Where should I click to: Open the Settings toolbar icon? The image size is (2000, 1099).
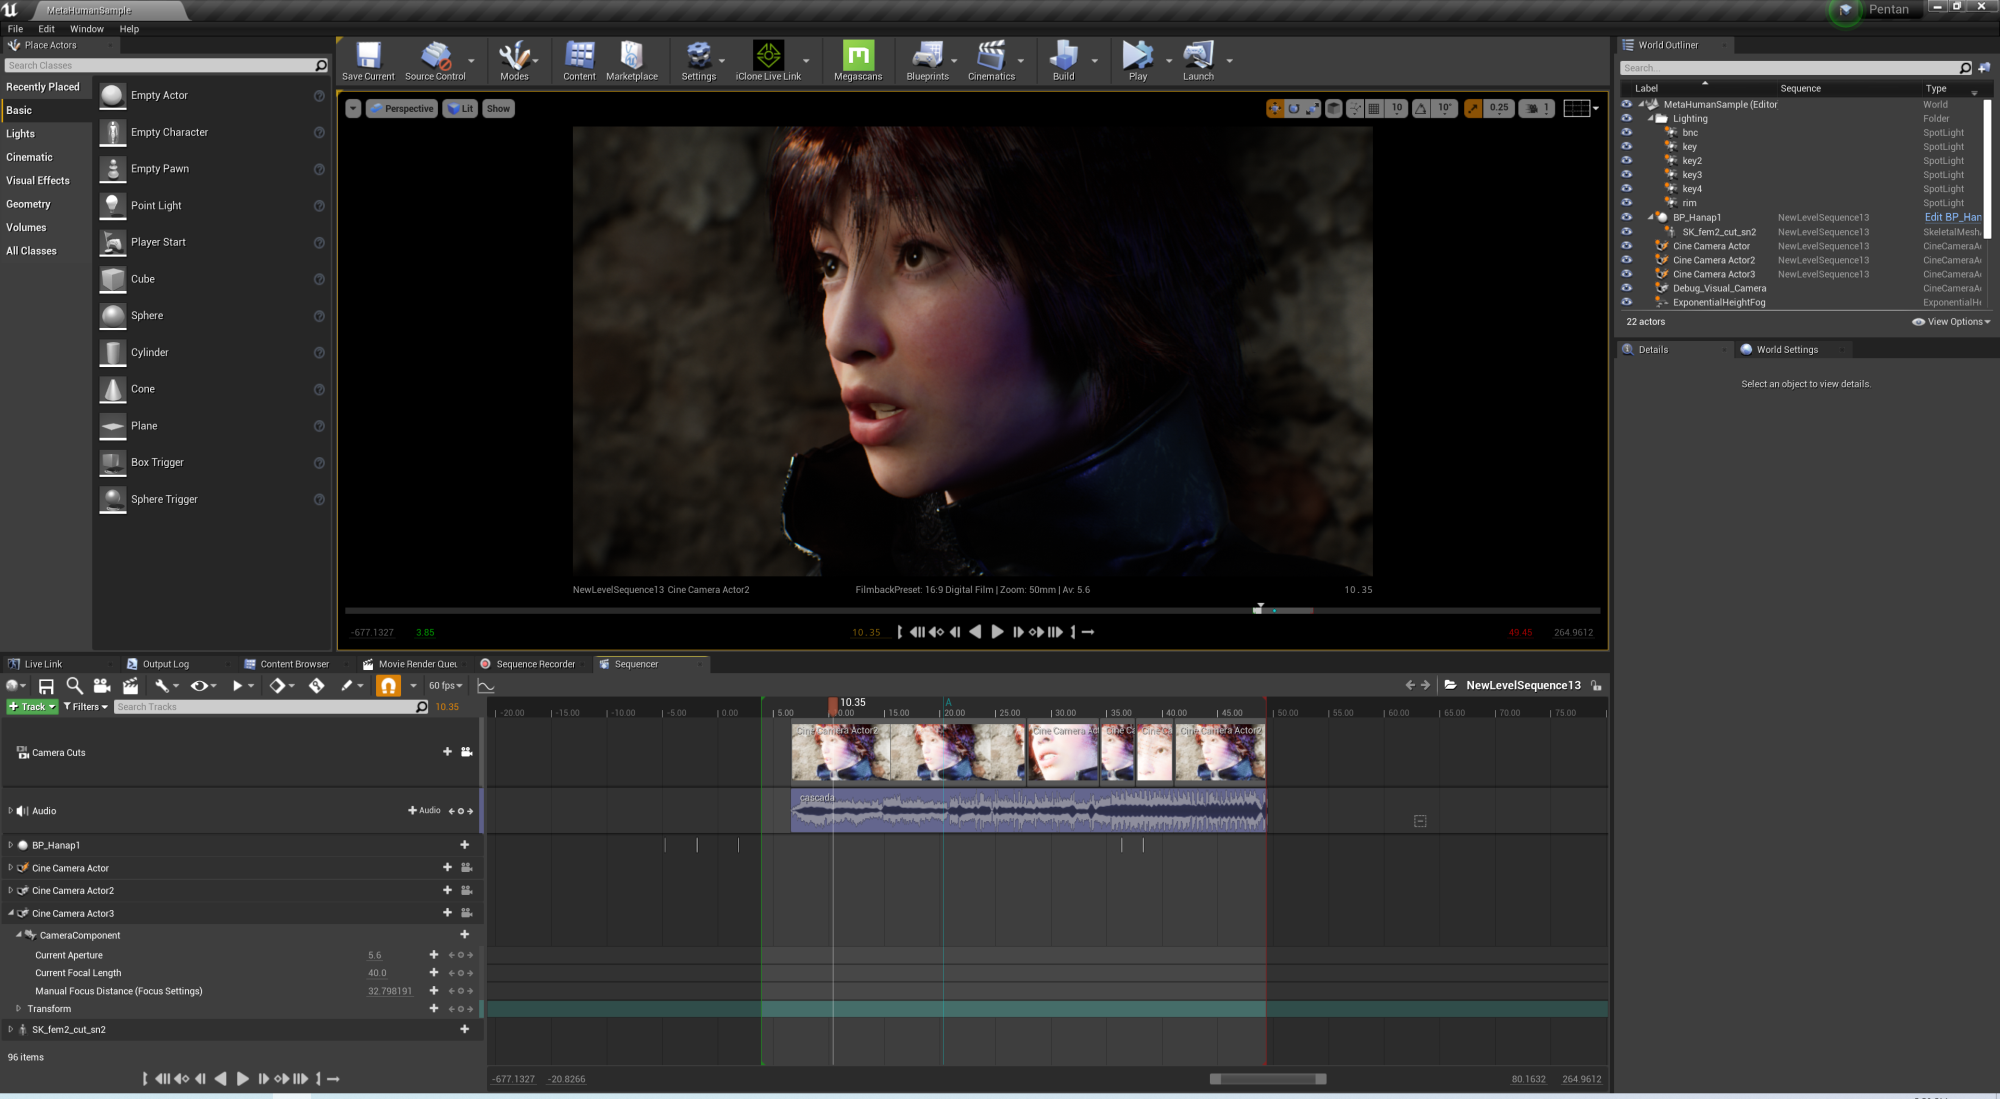tap(698, 60)
